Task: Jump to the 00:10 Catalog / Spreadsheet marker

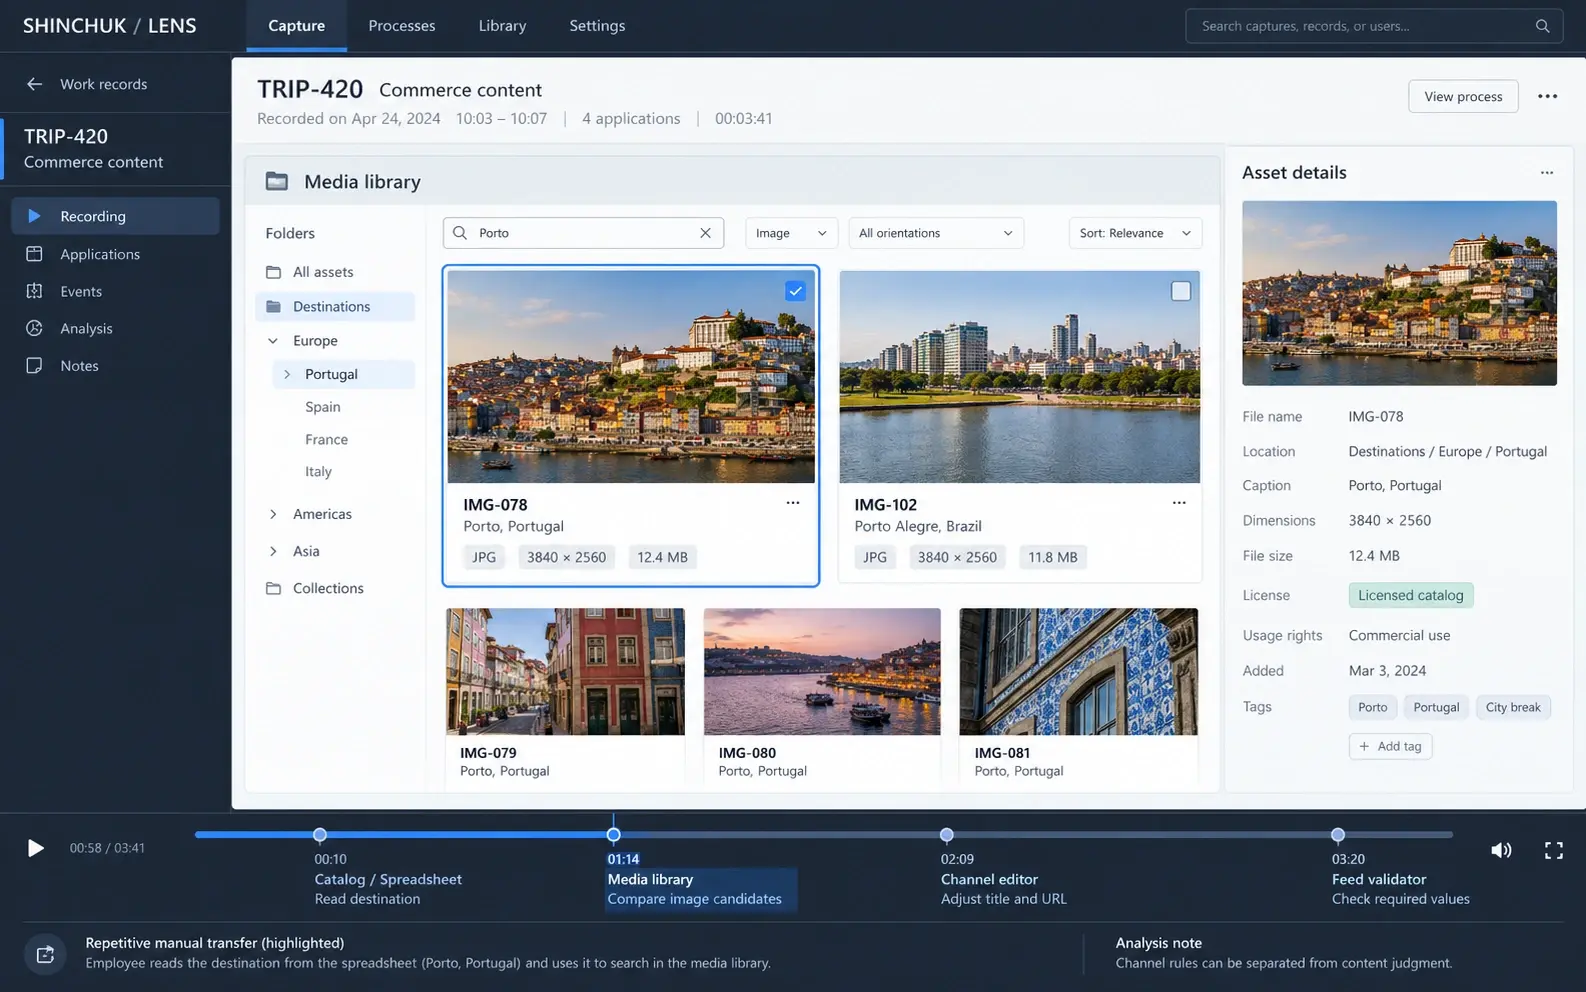Action: click(320, 834)
